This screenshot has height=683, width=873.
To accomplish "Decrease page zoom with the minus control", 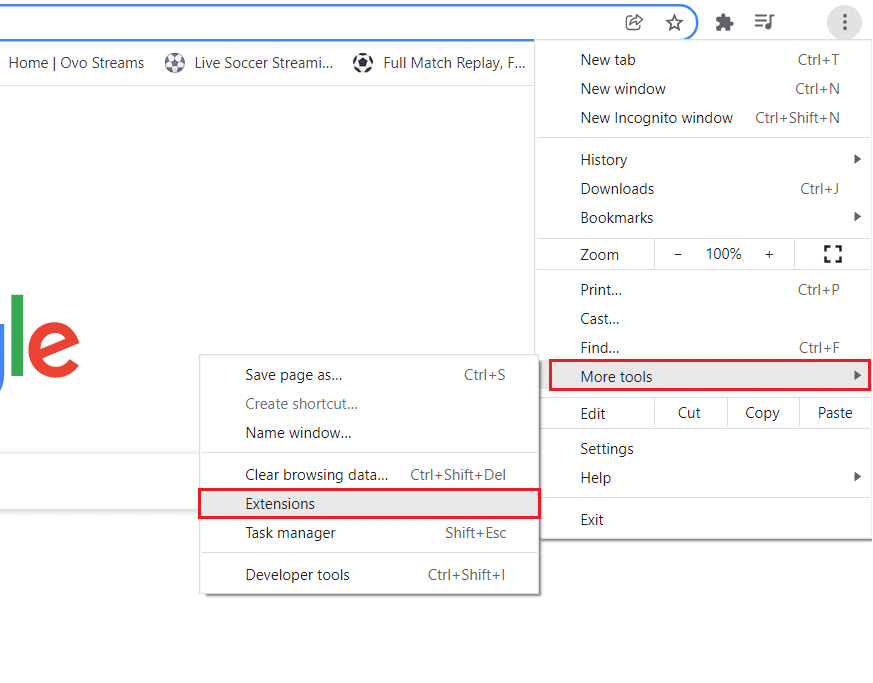I will click(677, 254).
